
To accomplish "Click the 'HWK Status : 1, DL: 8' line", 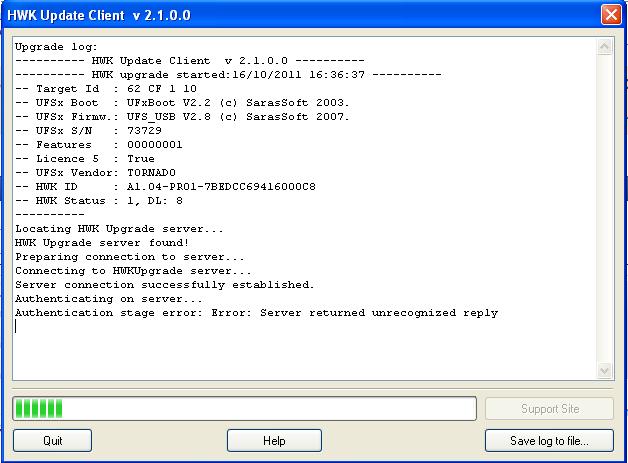I will click(99, 201).
